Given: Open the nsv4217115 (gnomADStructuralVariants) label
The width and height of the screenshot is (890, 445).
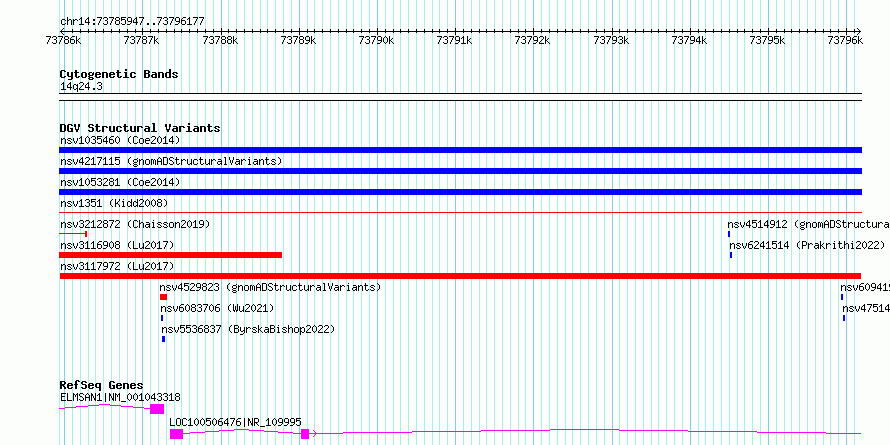Looking at the screenshot, I should [171, 161].
